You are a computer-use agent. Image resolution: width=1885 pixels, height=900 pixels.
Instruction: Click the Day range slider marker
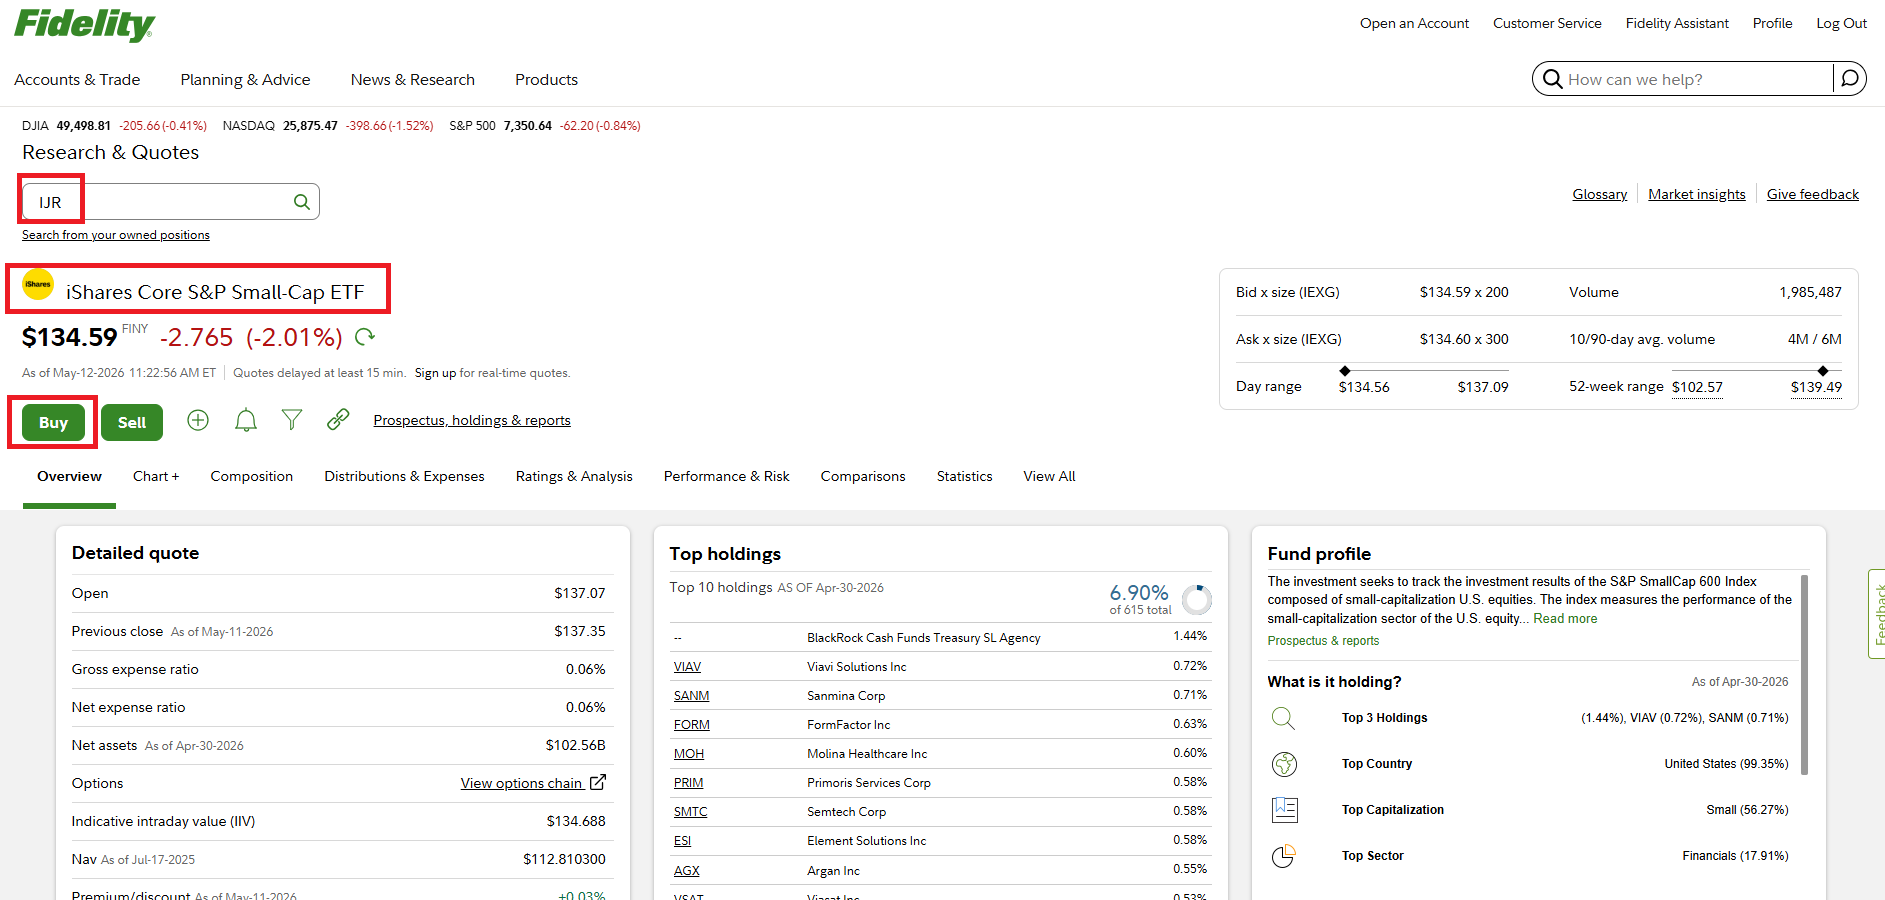point(1345,371)
